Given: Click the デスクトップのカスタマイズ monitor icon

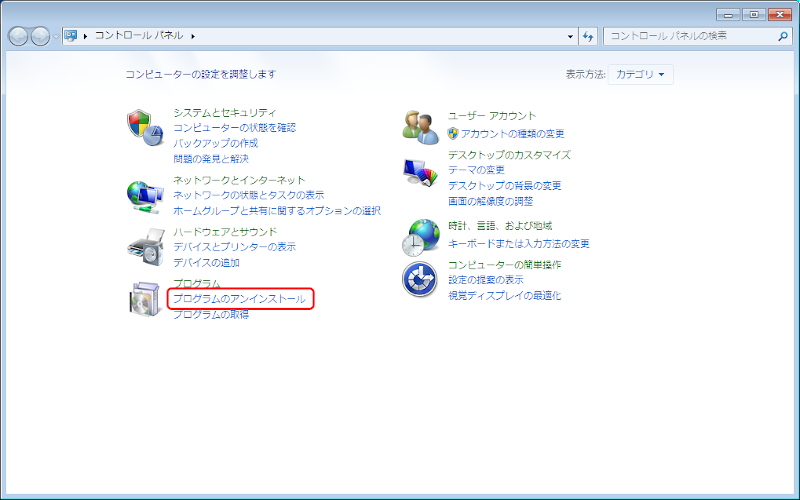Looking at the screenshot, I should (x=420, y=172).
